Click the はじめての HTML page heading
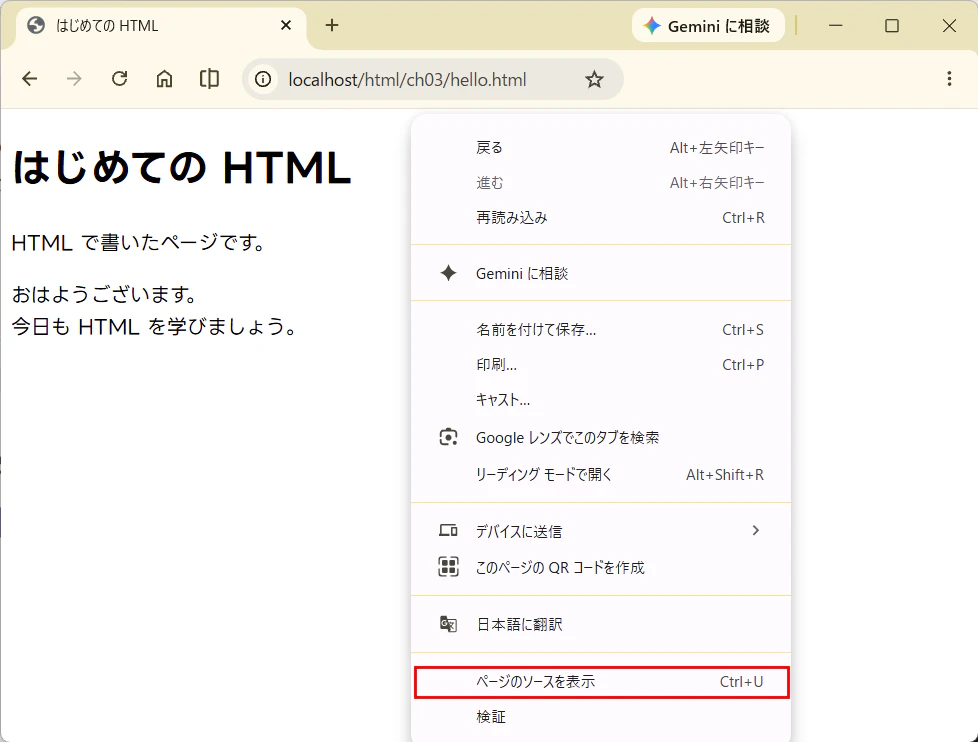 tap(182, 168)
